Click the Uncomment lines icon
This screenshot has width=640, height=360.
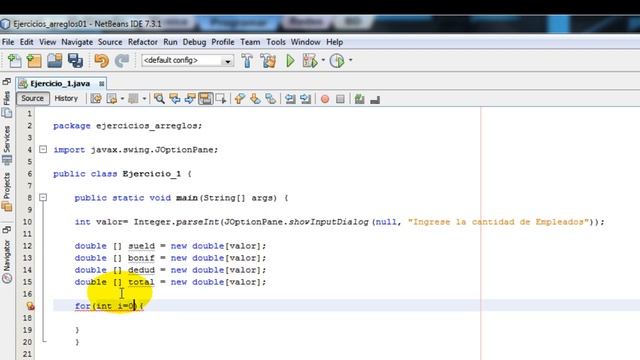(375, 99)
